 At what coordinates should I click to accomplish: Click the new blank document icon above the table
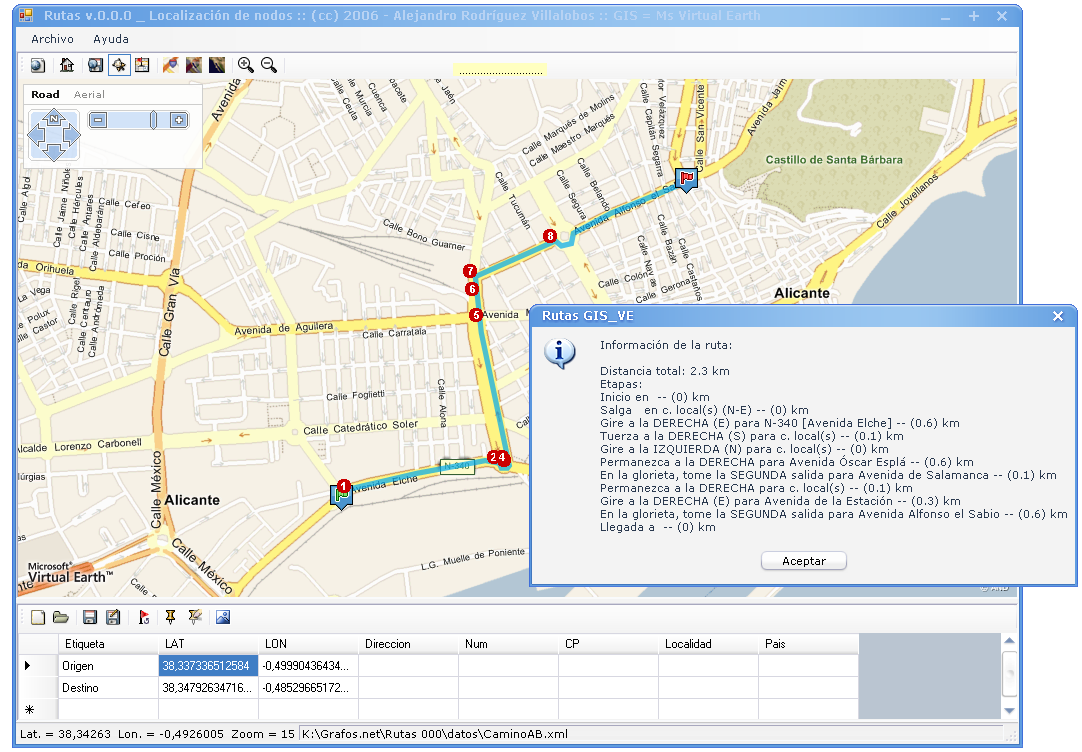point(38,618)
